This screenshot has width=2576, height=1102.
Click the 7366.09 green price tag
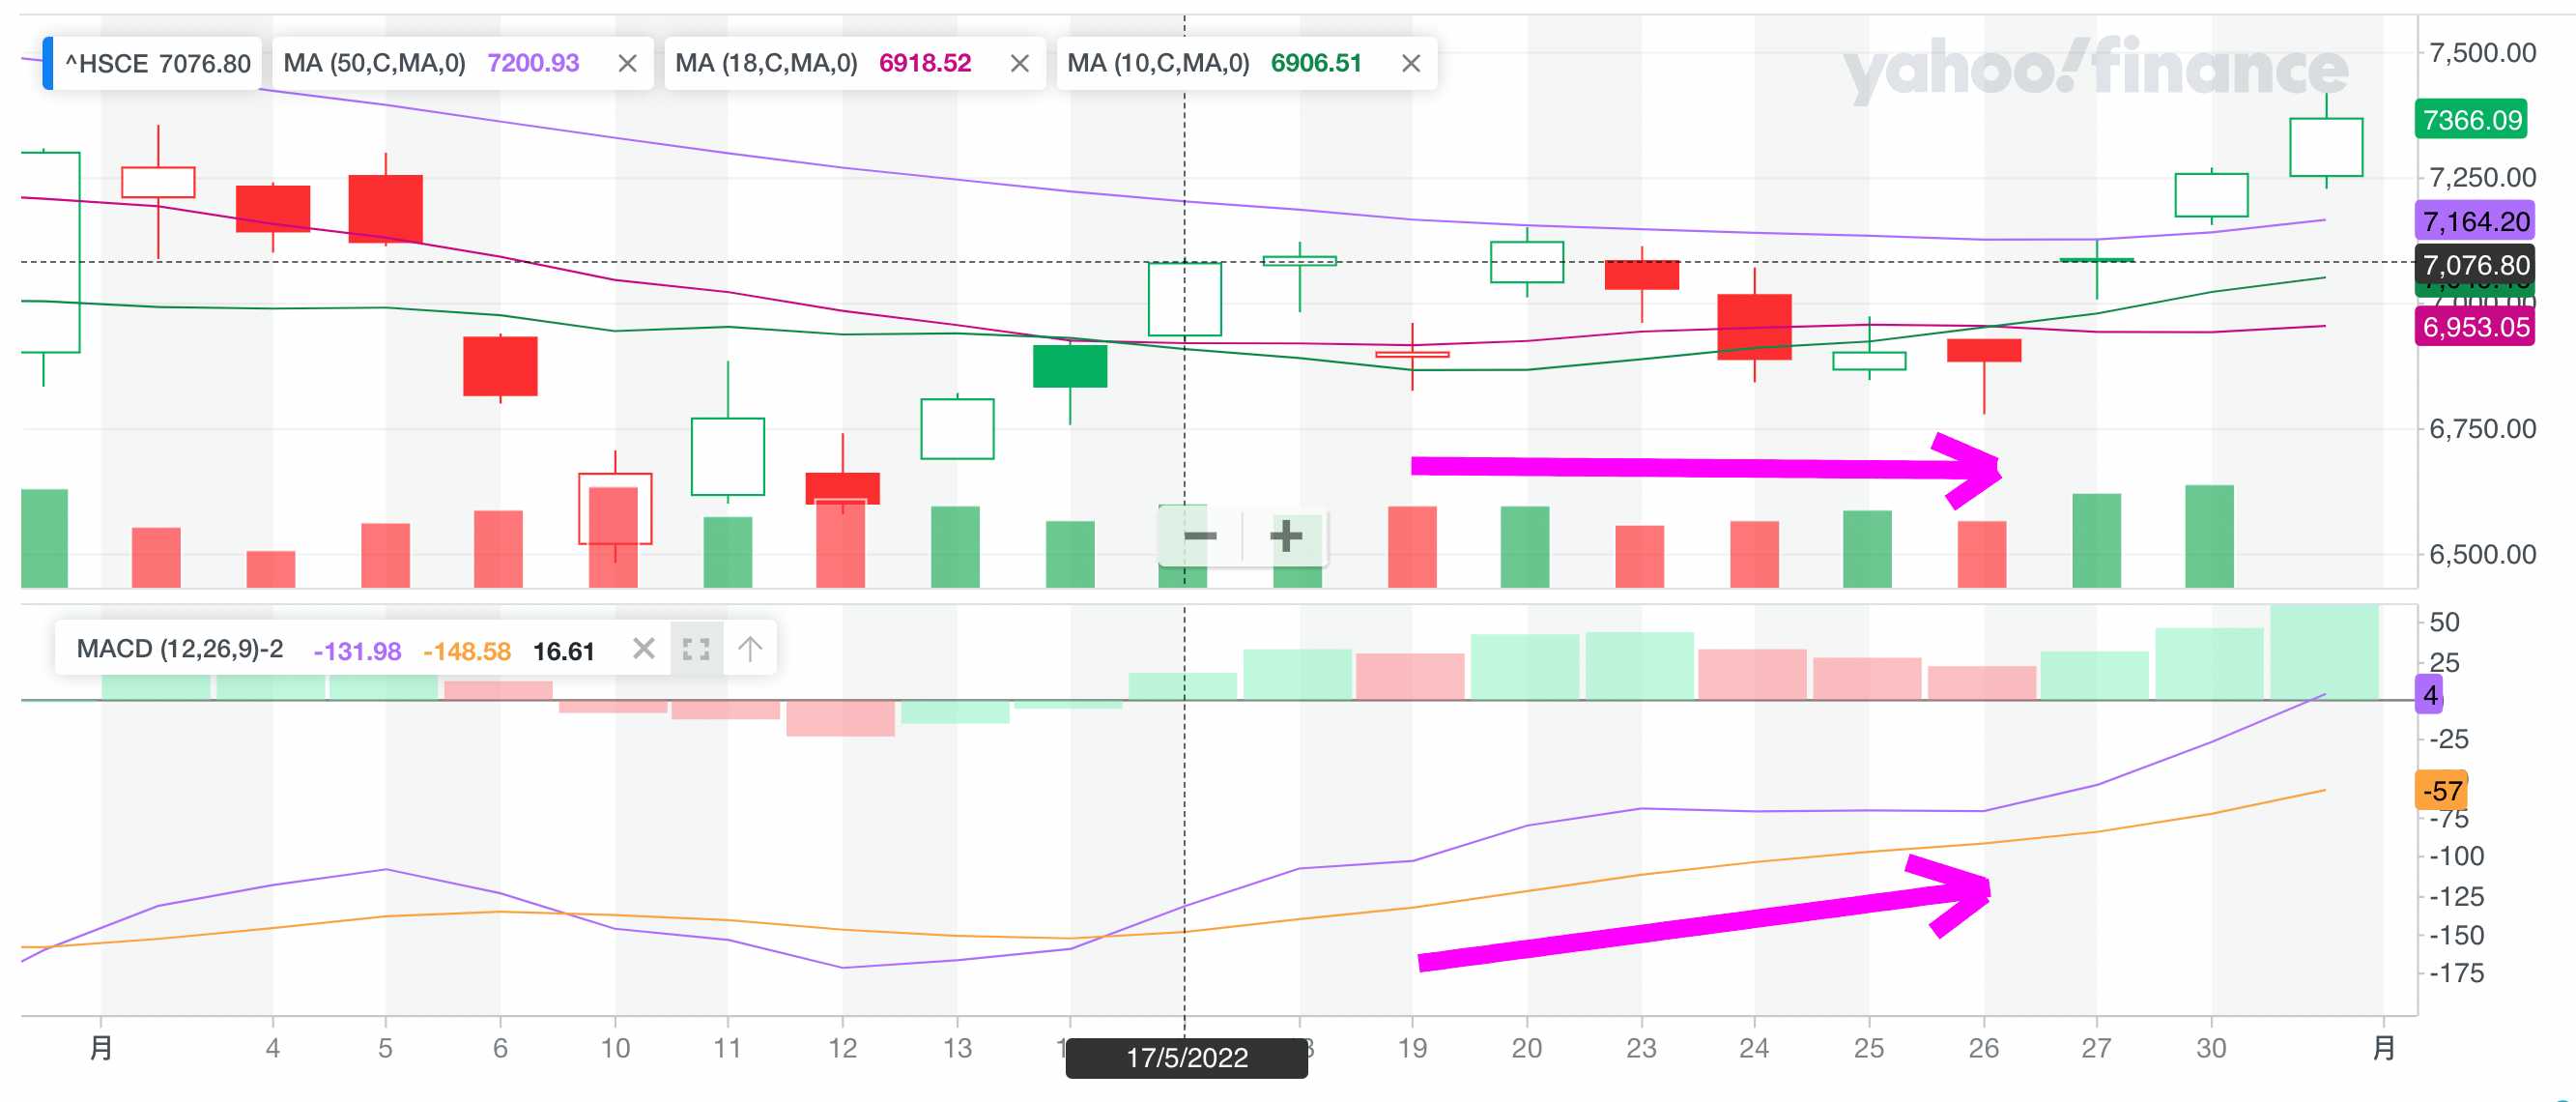tap(2471, 120)
